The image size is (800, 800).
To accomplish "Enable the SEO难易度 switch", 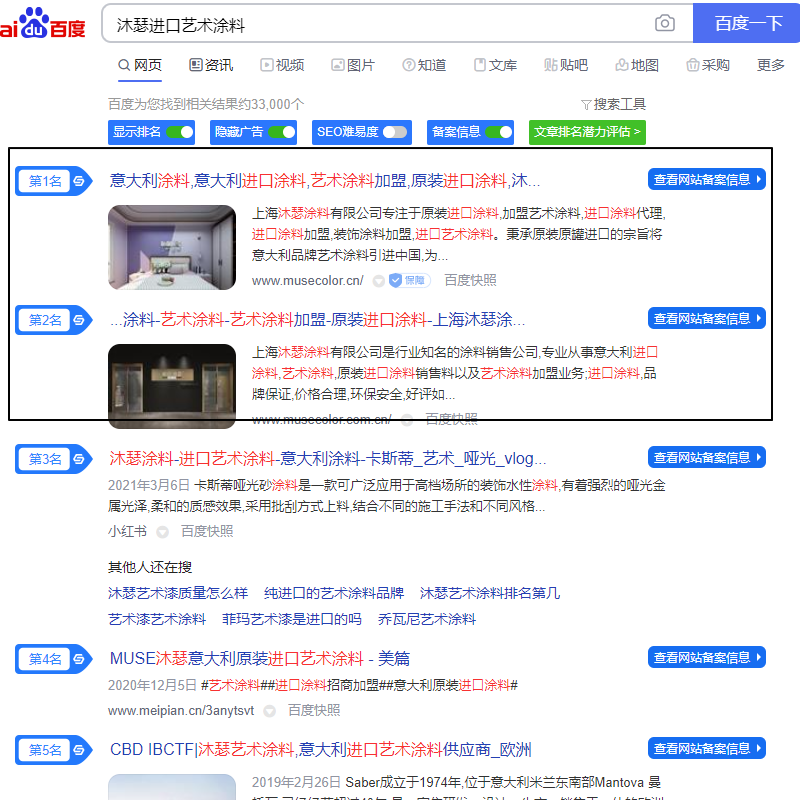I will click(395, 132).
